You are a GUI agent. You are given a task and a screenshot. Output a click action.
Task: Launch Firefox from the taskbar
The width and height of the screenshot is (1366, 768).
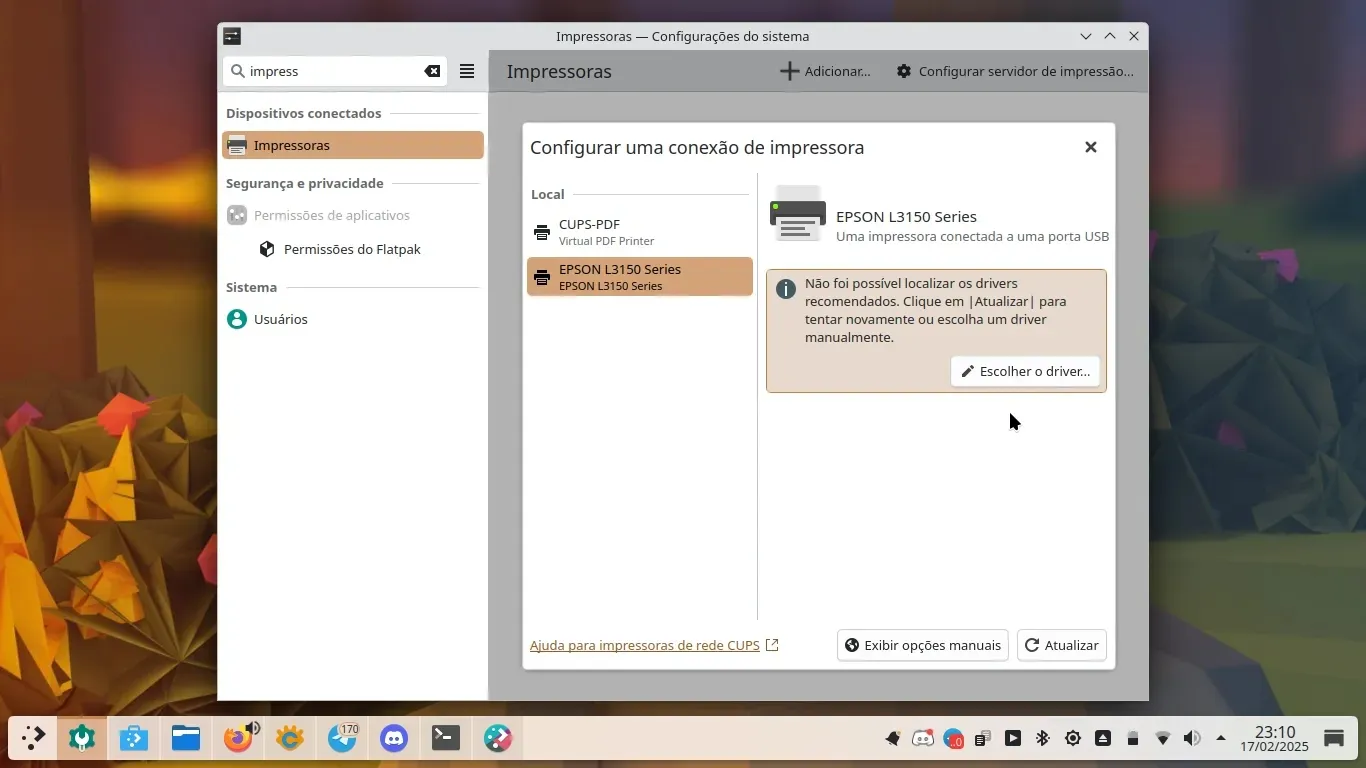[x=238, y=739]
